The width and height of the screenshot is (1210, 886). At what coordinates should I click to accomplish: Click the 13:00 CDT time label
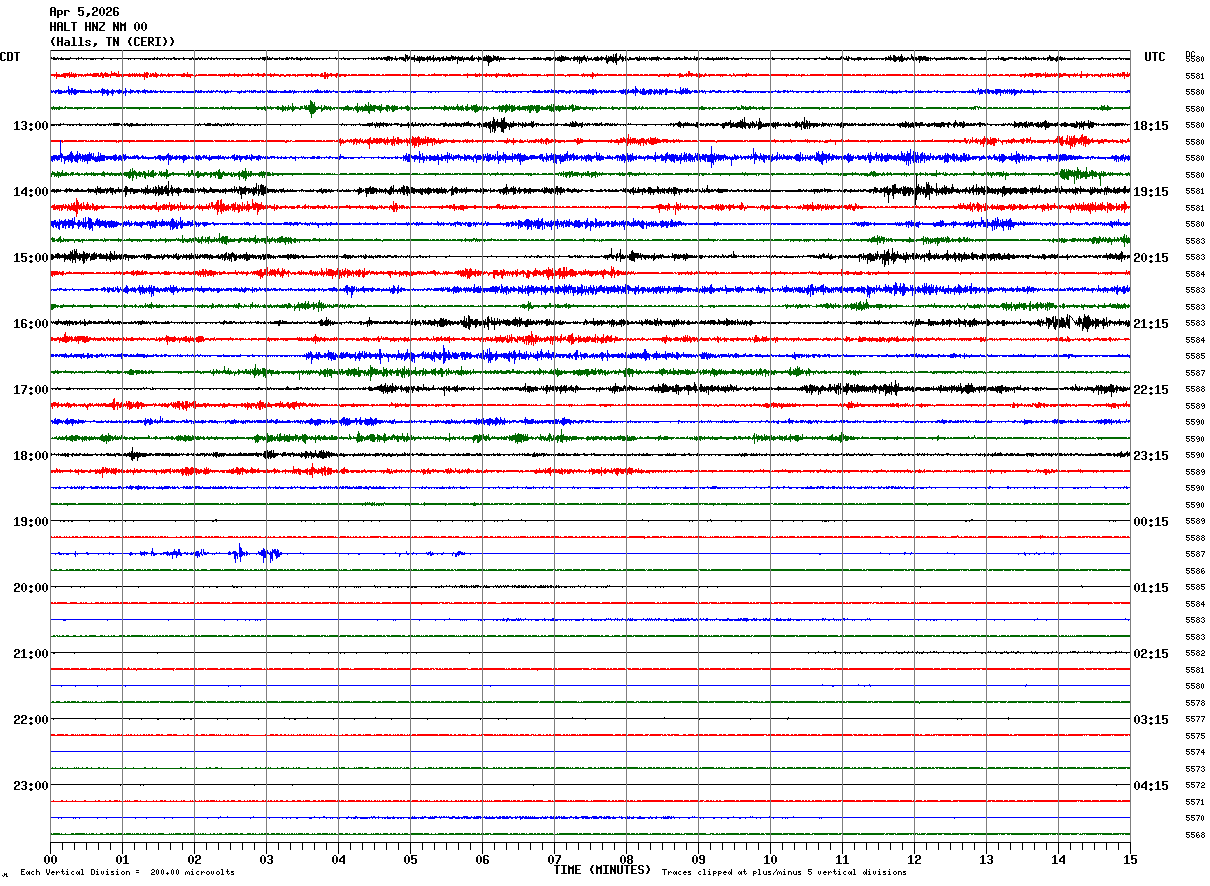[30, 126]
